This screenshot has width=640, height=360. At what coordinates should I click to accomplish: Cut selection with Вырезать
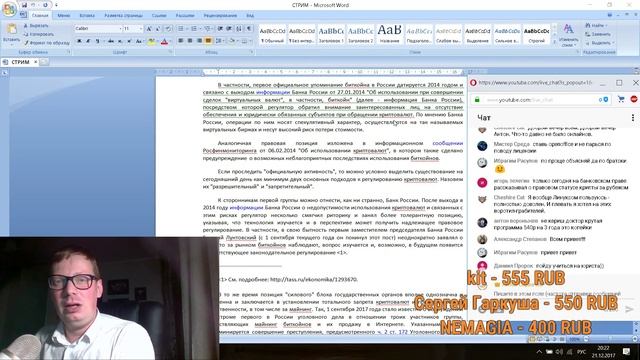[x=36, y=26]
